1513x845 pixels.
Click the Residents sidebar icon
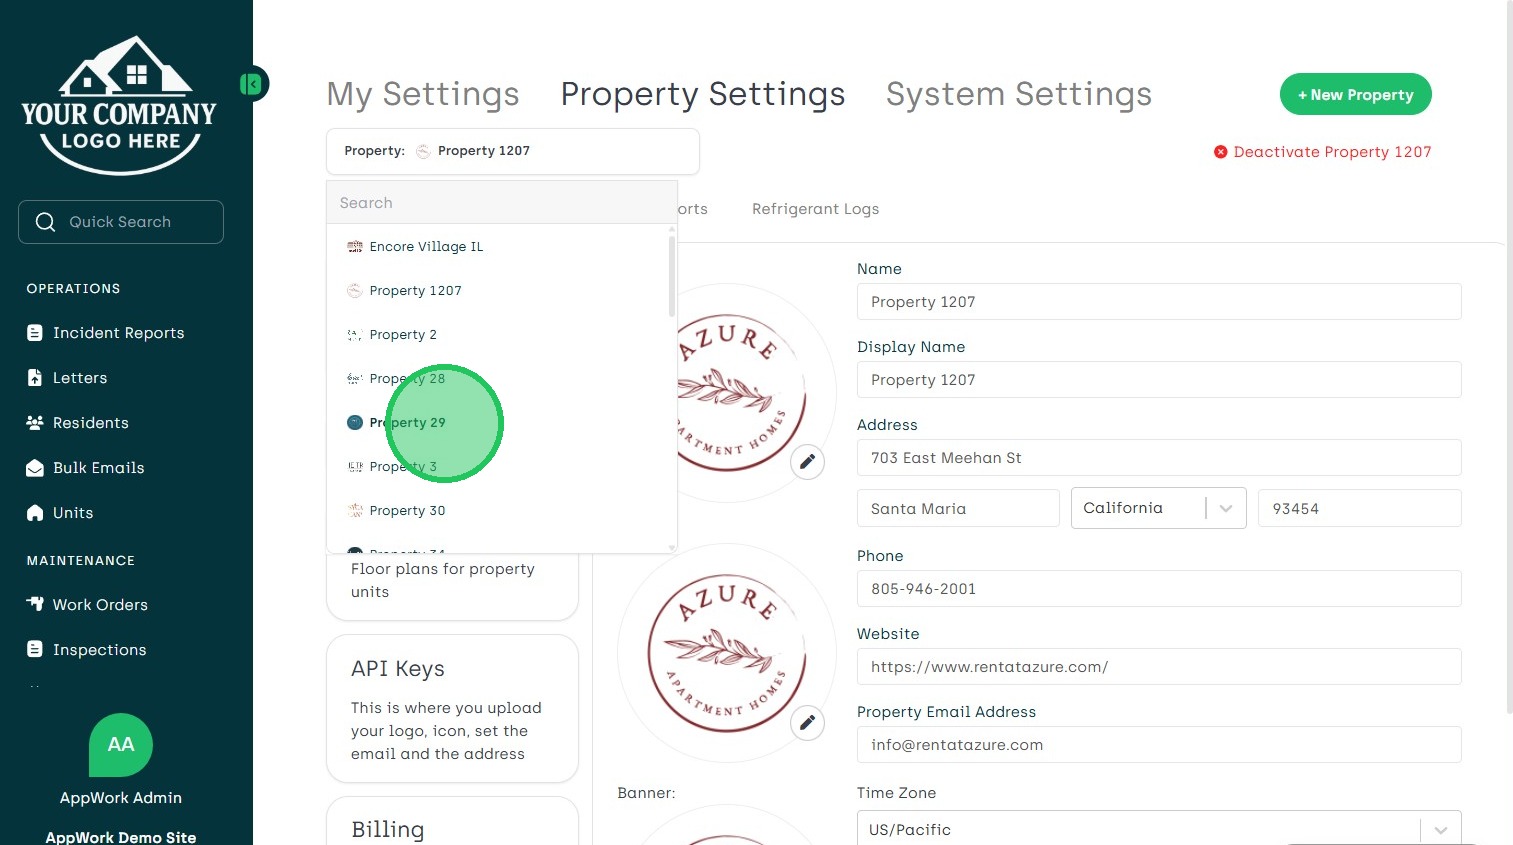click(35, 423)
